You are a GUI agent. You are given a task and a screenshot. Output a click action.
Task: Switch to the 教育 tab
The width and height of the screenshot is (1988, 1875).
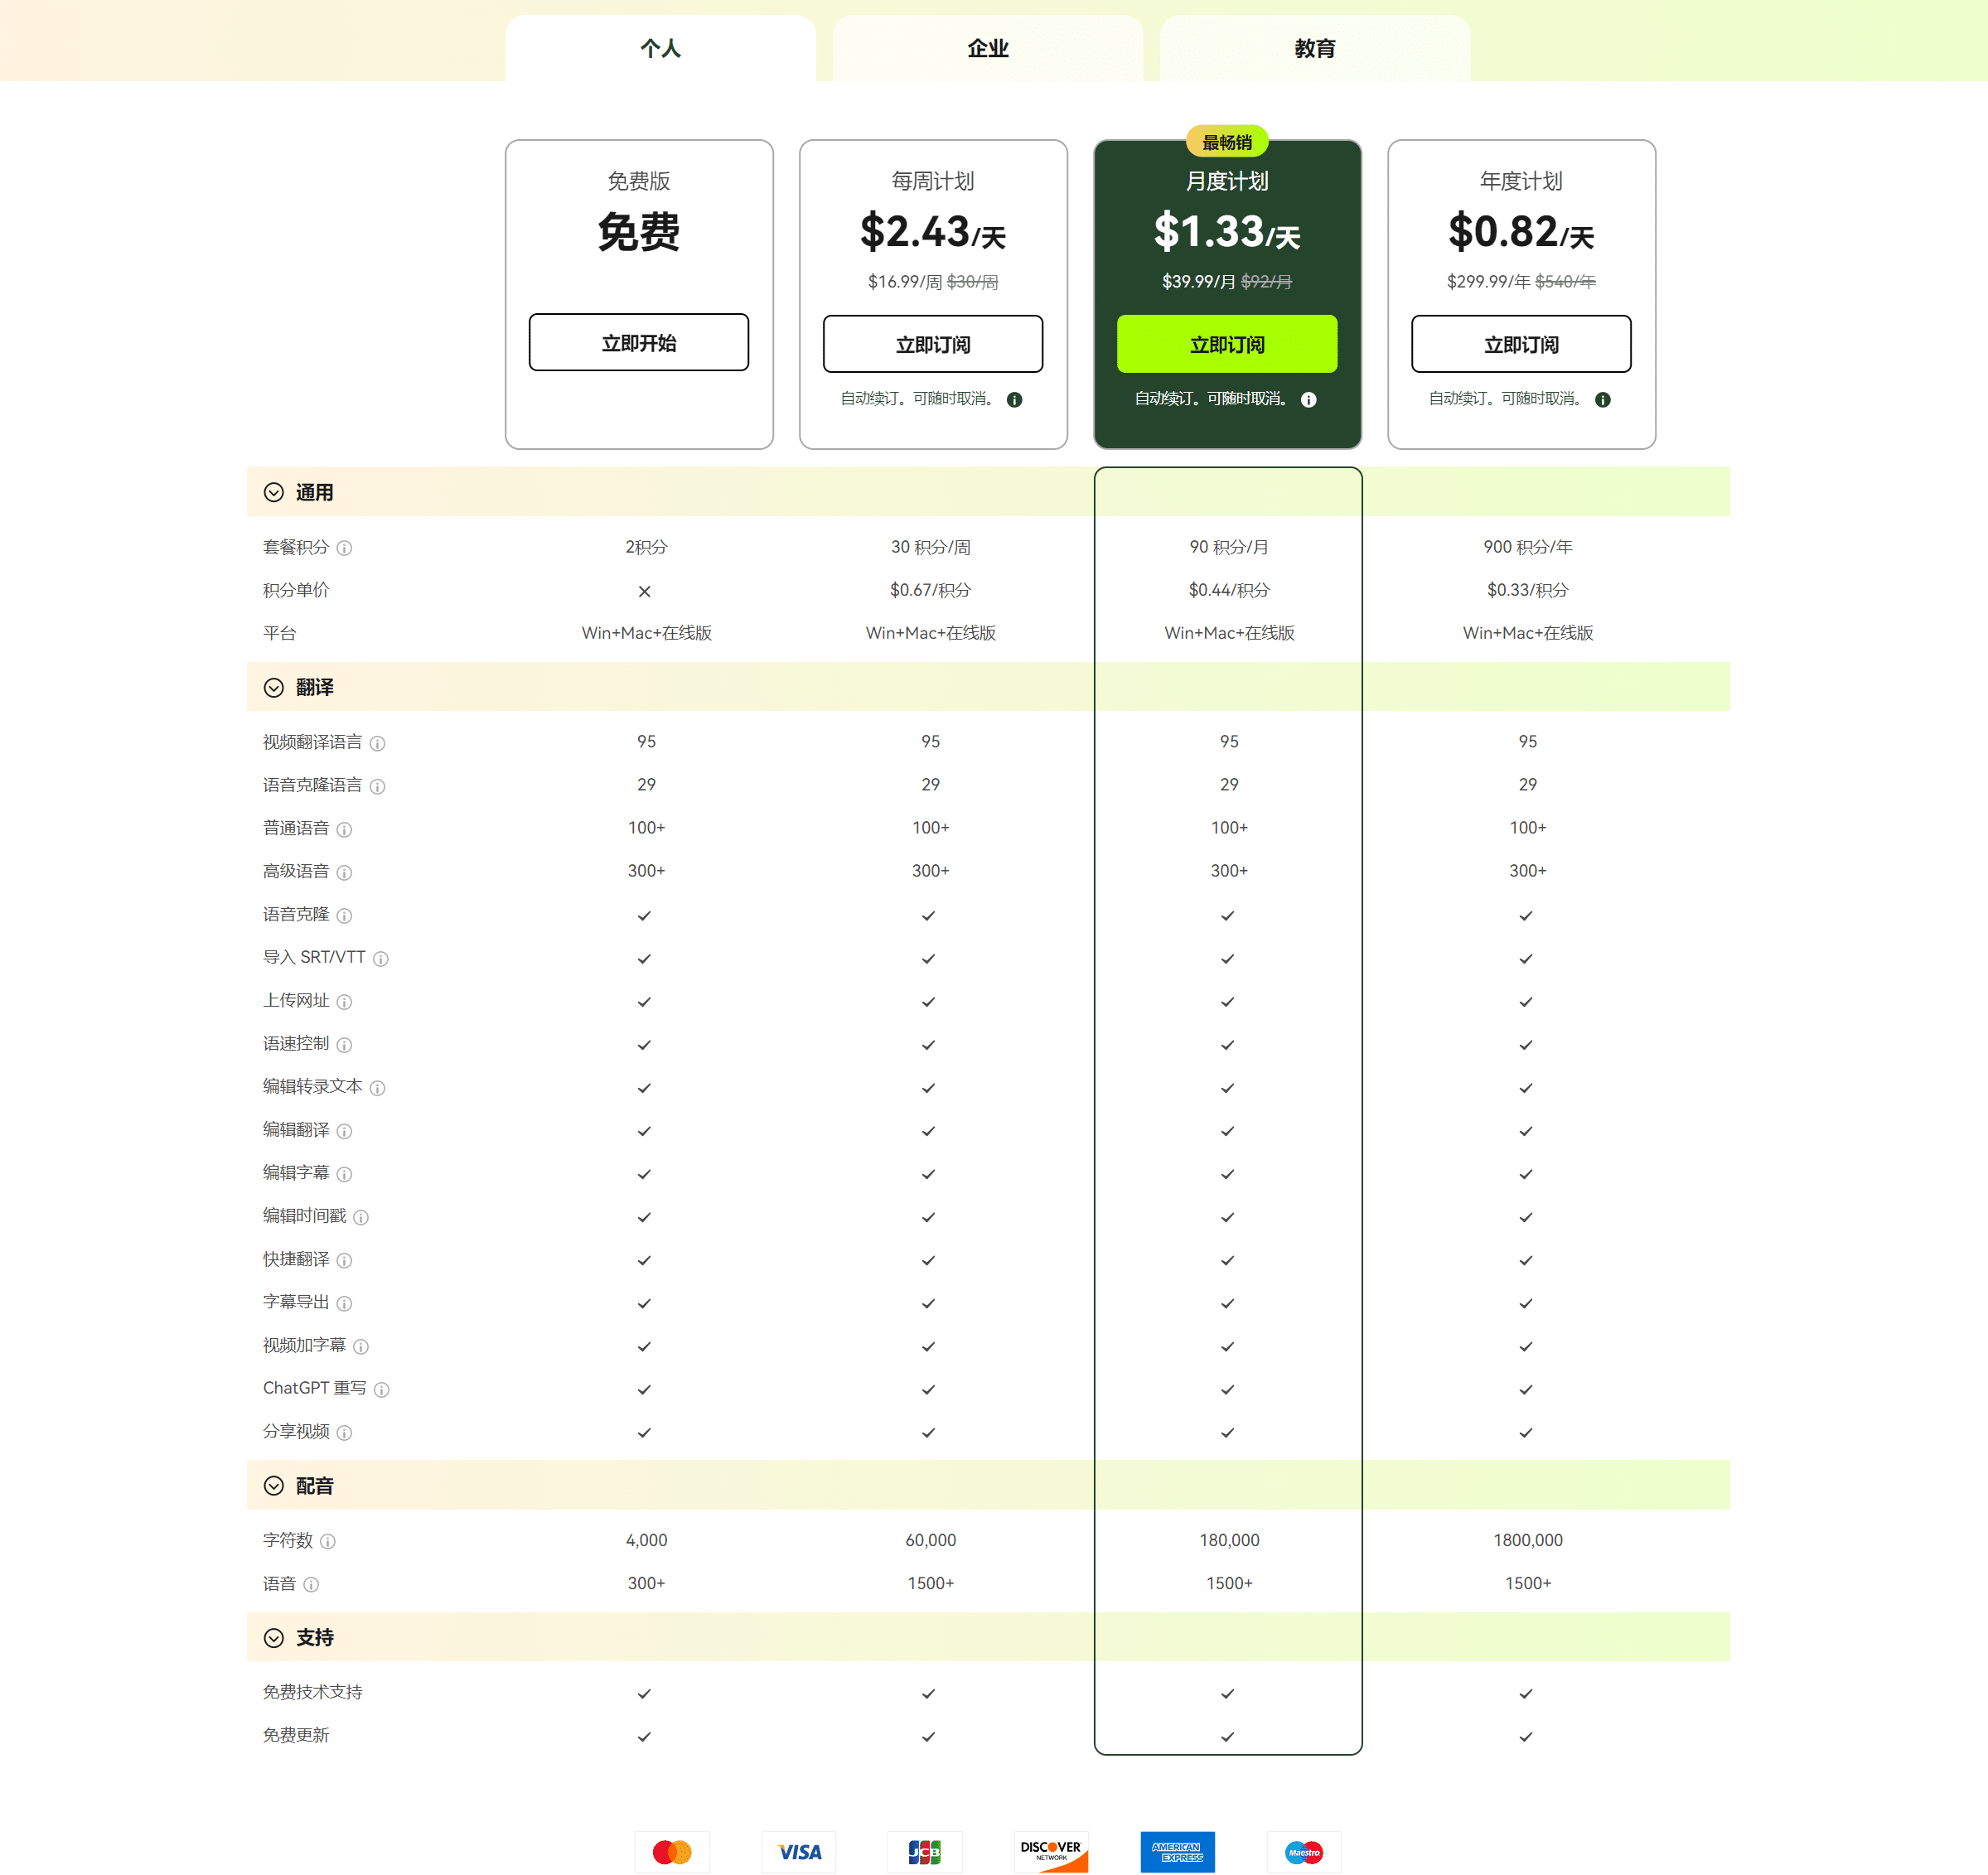(x=1314, y=48)
